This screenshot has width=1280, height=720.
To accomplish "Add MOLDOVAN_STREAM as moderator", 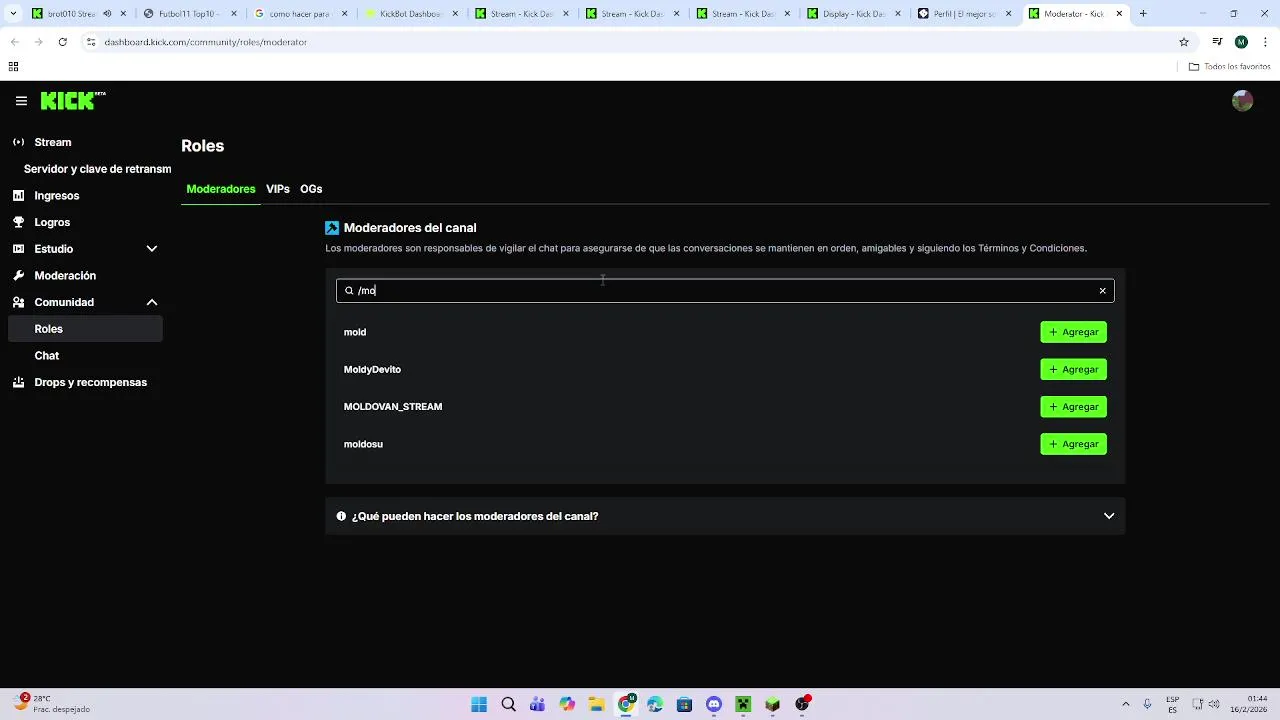I will (1073, 407).
